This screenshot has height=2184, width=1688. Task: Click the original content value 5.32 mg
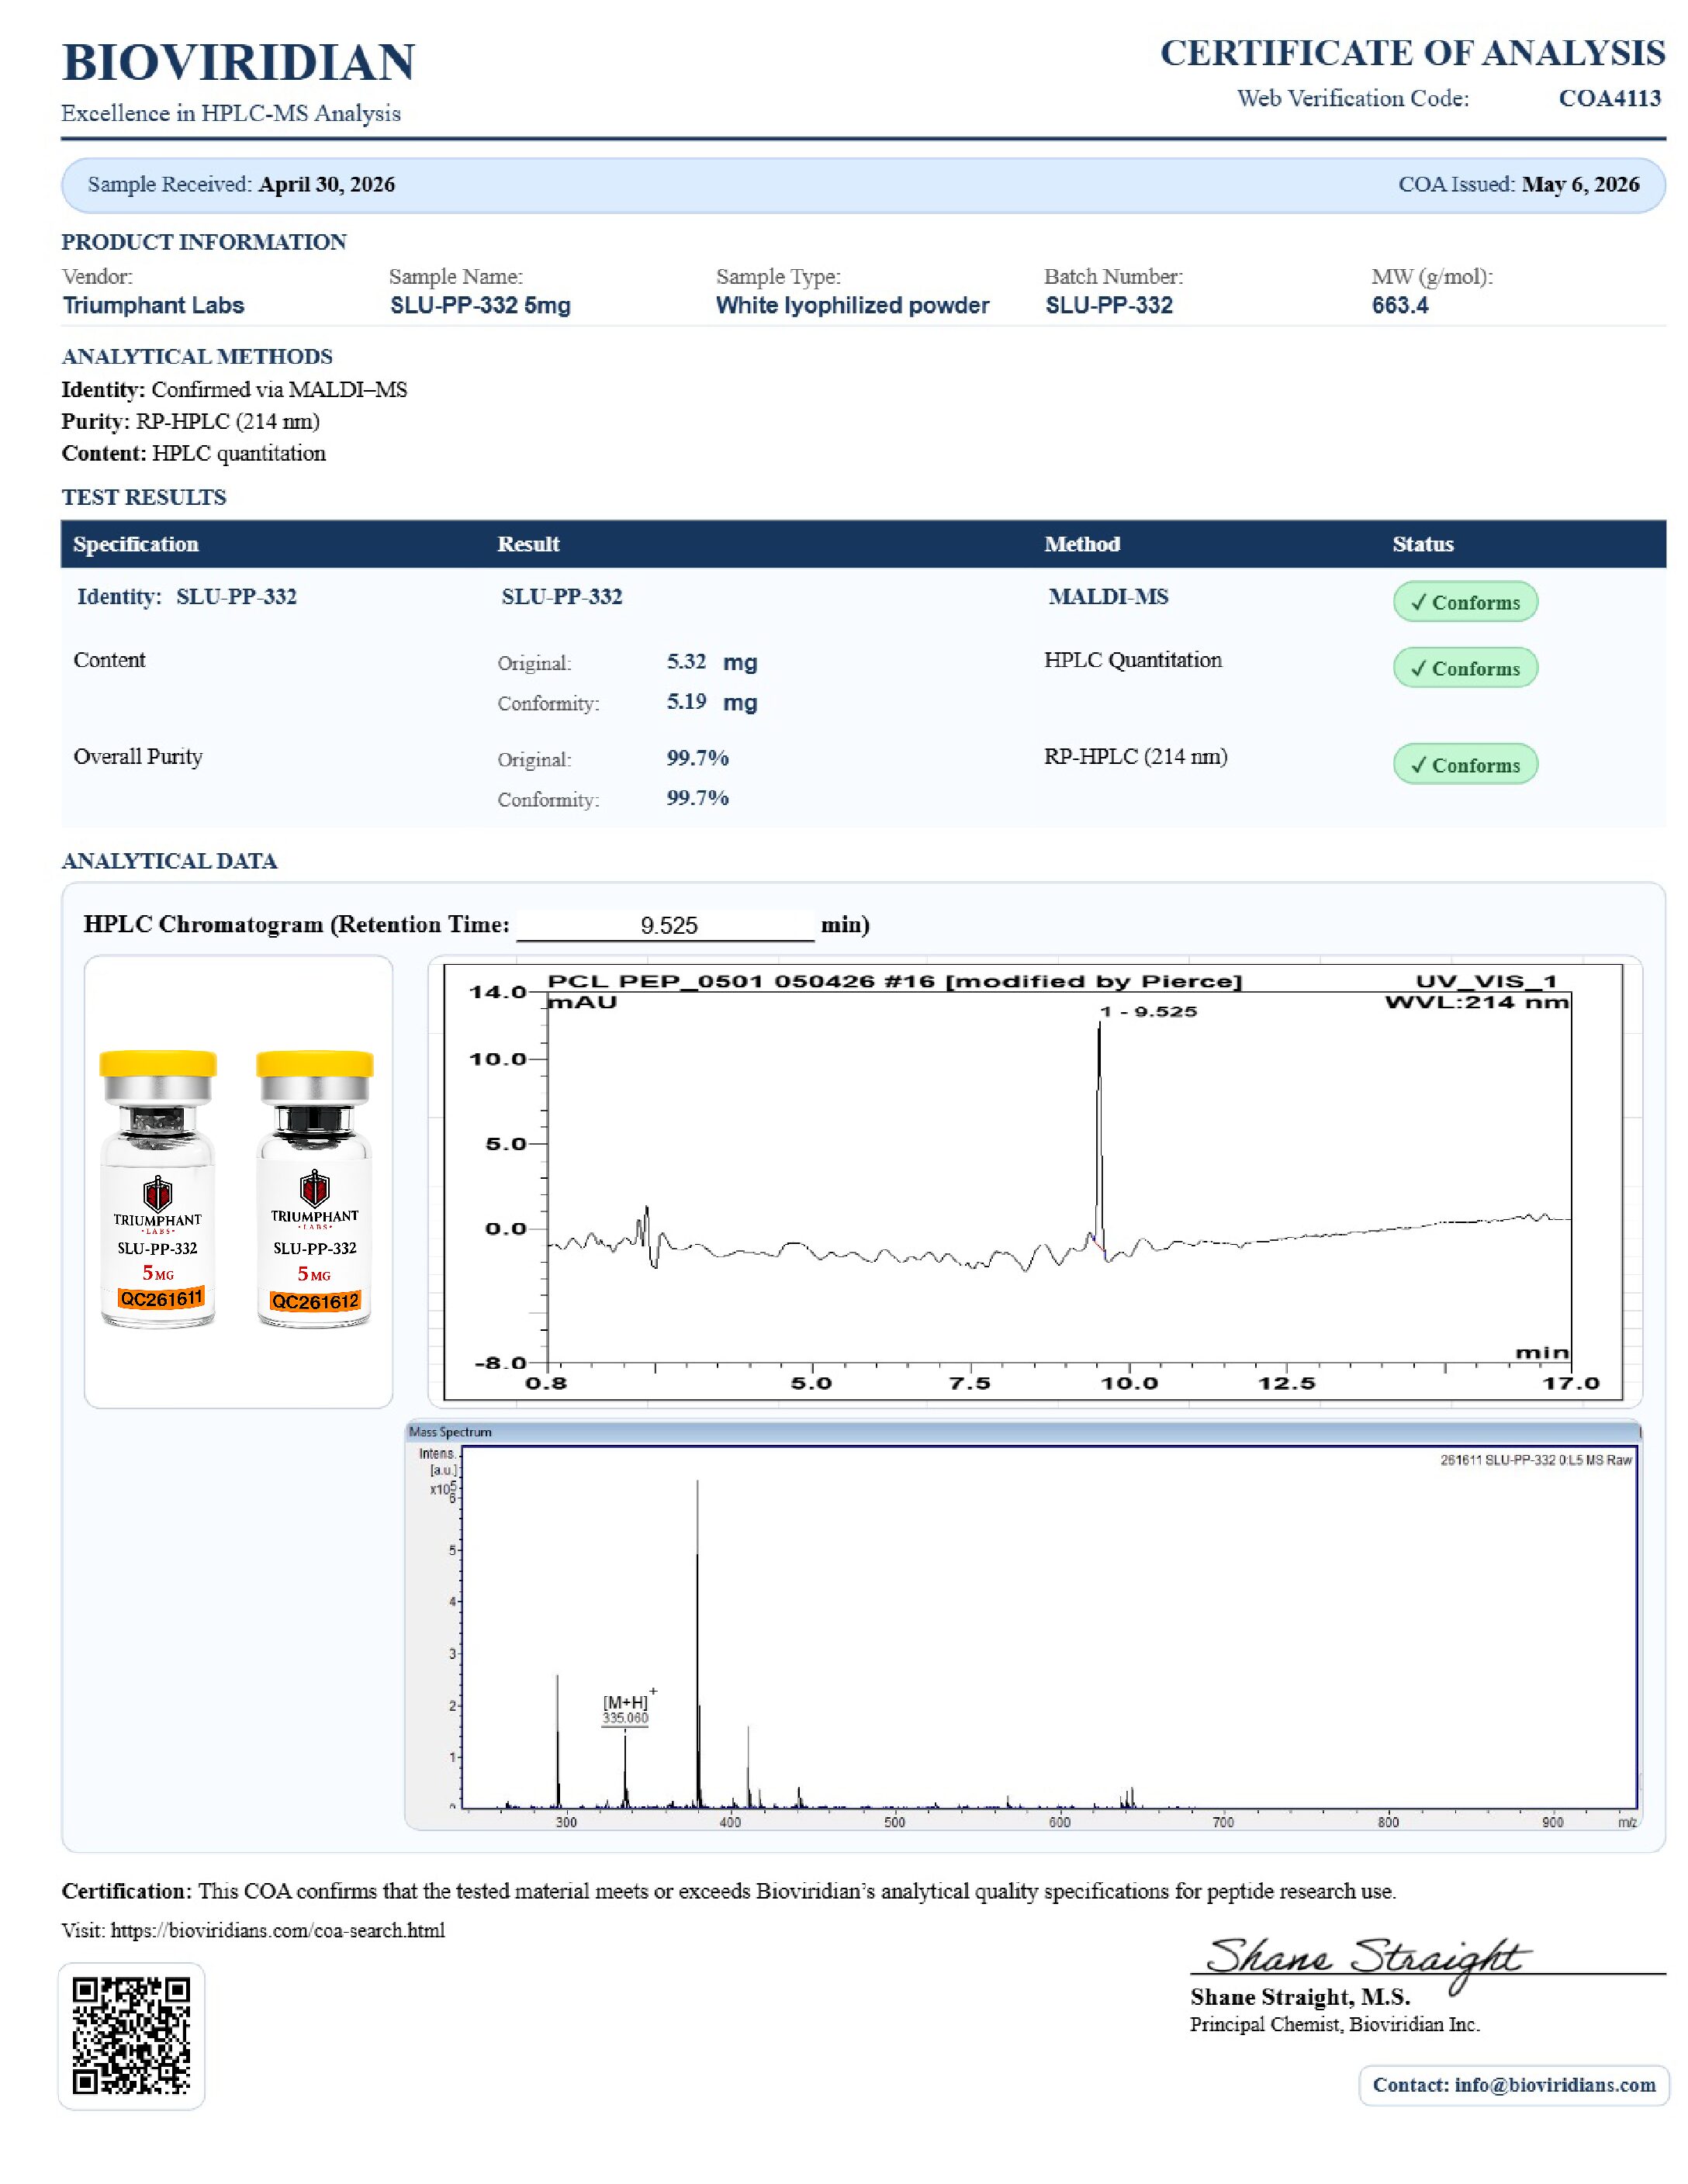click(711, 662)
